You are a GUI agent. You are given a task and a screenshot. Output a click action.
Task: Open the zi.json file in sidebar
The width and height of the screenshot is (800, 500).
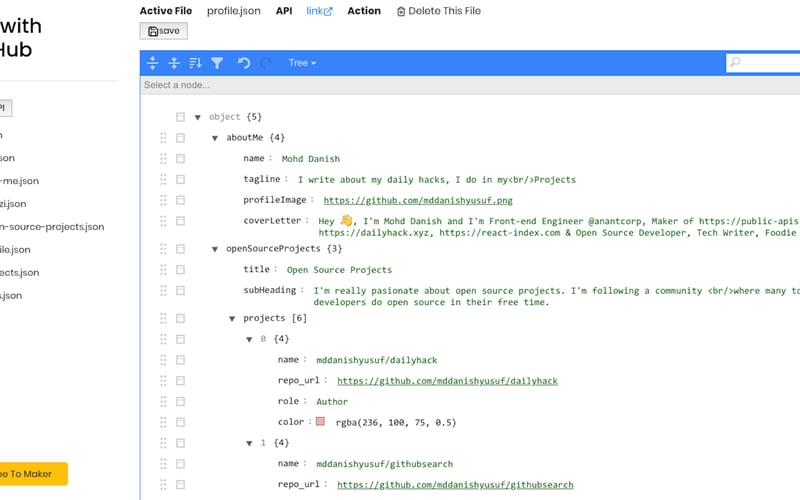click(x=13, y=204)
